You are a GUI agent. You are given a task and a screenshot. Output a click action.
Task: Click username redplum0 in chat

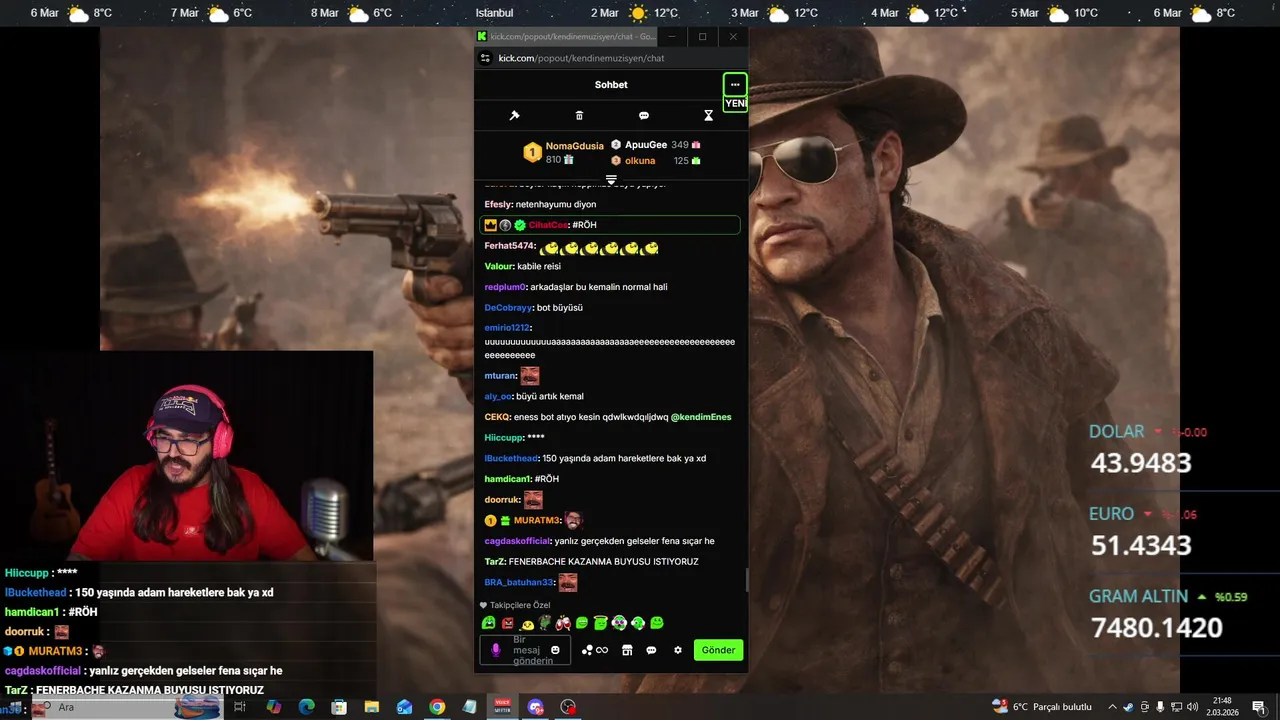pos(506,287)
